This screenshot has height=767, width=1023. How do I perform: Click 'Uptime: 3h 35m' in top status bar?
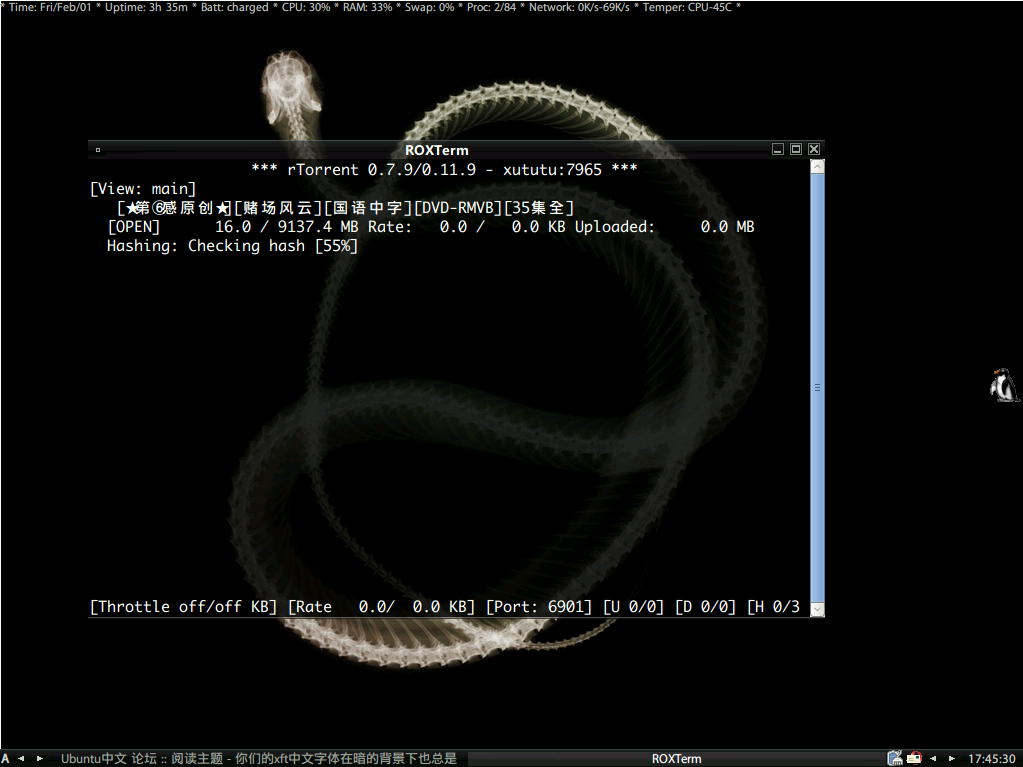coord(146,7)
